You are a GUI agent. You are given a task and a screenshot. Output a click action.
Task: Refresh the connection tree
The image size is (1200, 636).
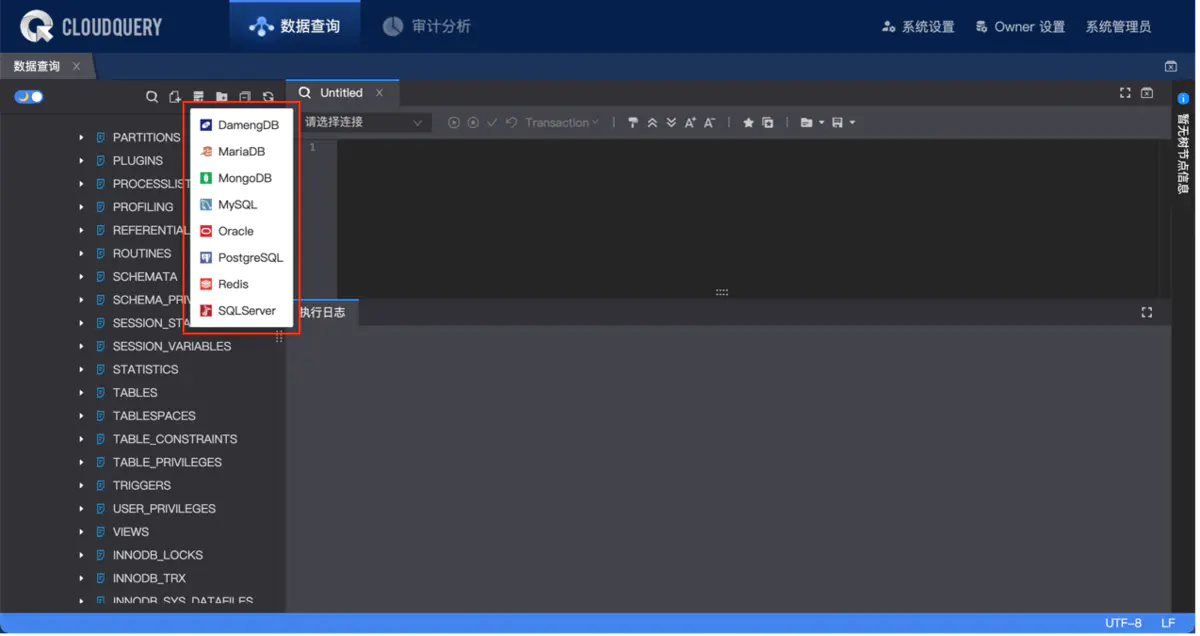[268, 97]
